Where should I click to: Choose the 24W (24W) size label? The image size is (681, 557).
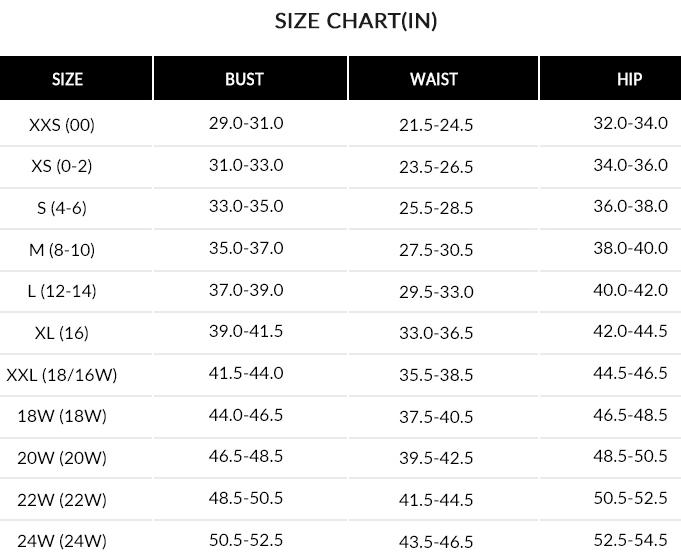(62, 541)
